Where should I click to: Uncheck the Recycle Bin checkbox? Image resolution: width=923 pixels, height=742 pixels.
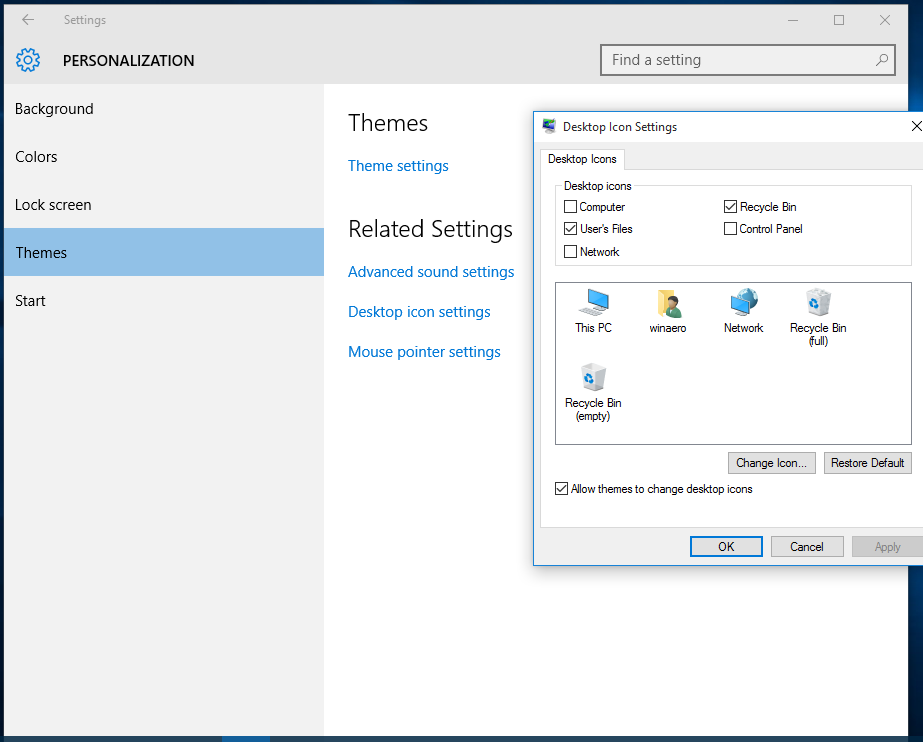coord(731,207)
